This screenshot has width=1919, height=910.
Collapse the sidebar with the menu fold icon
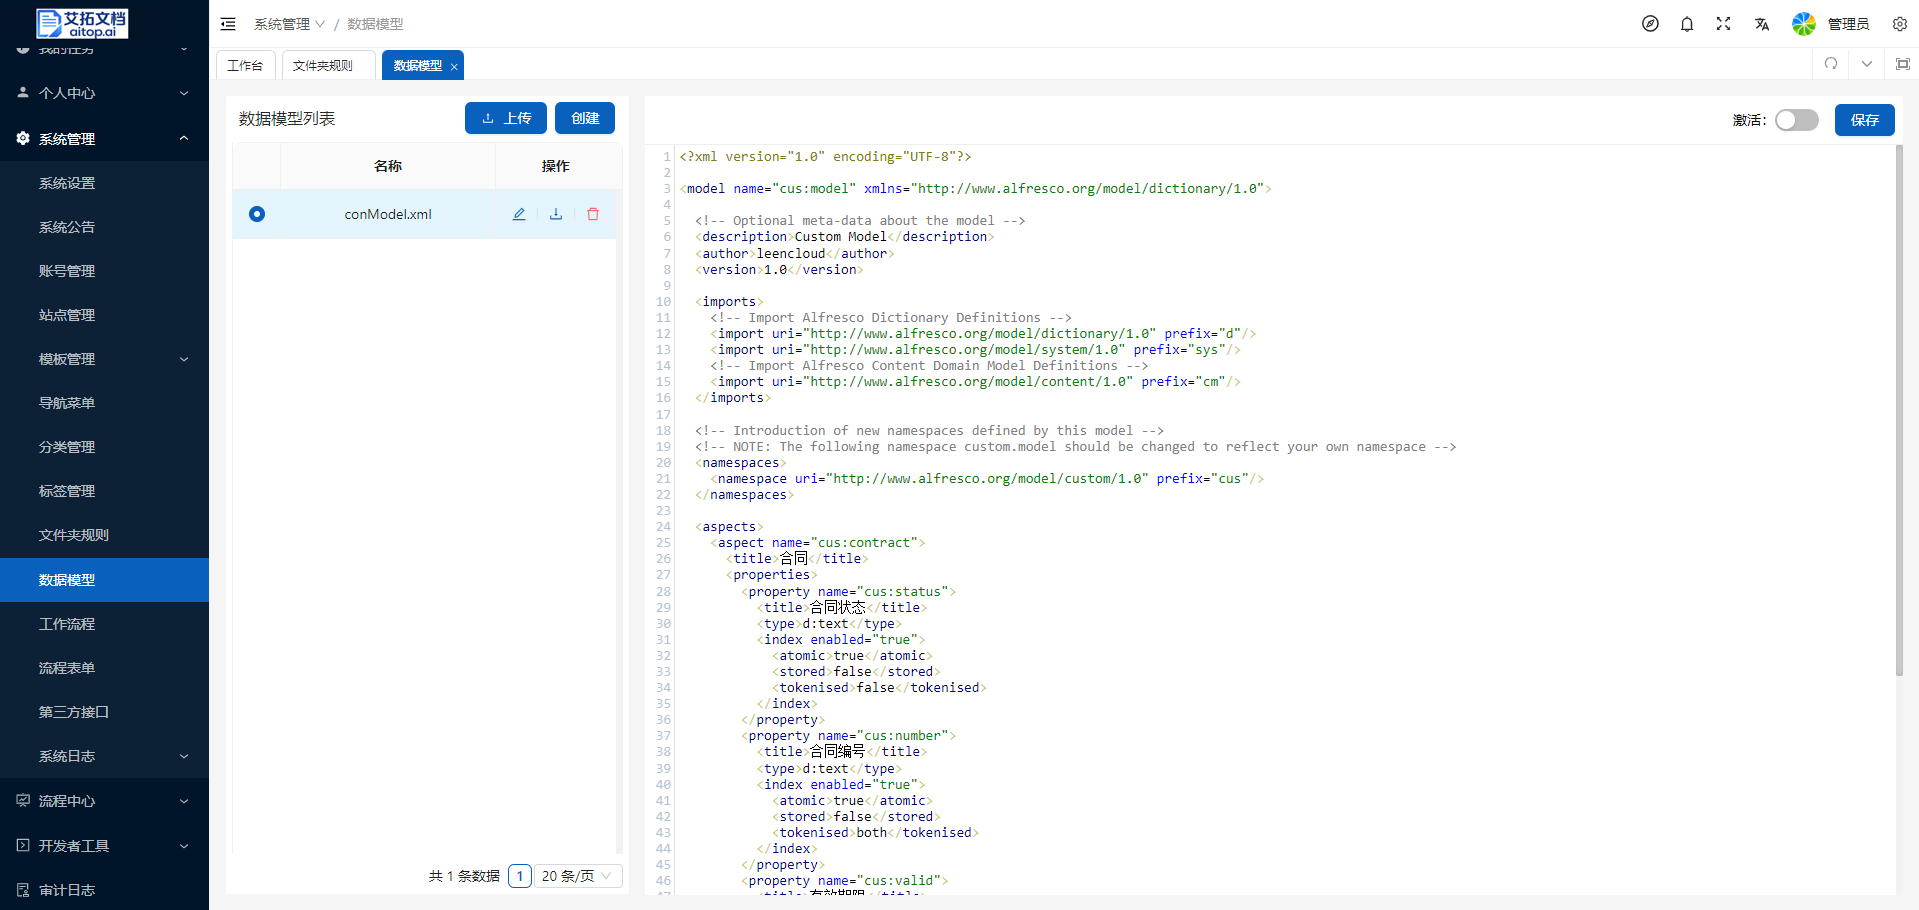[x=228, y=24]
